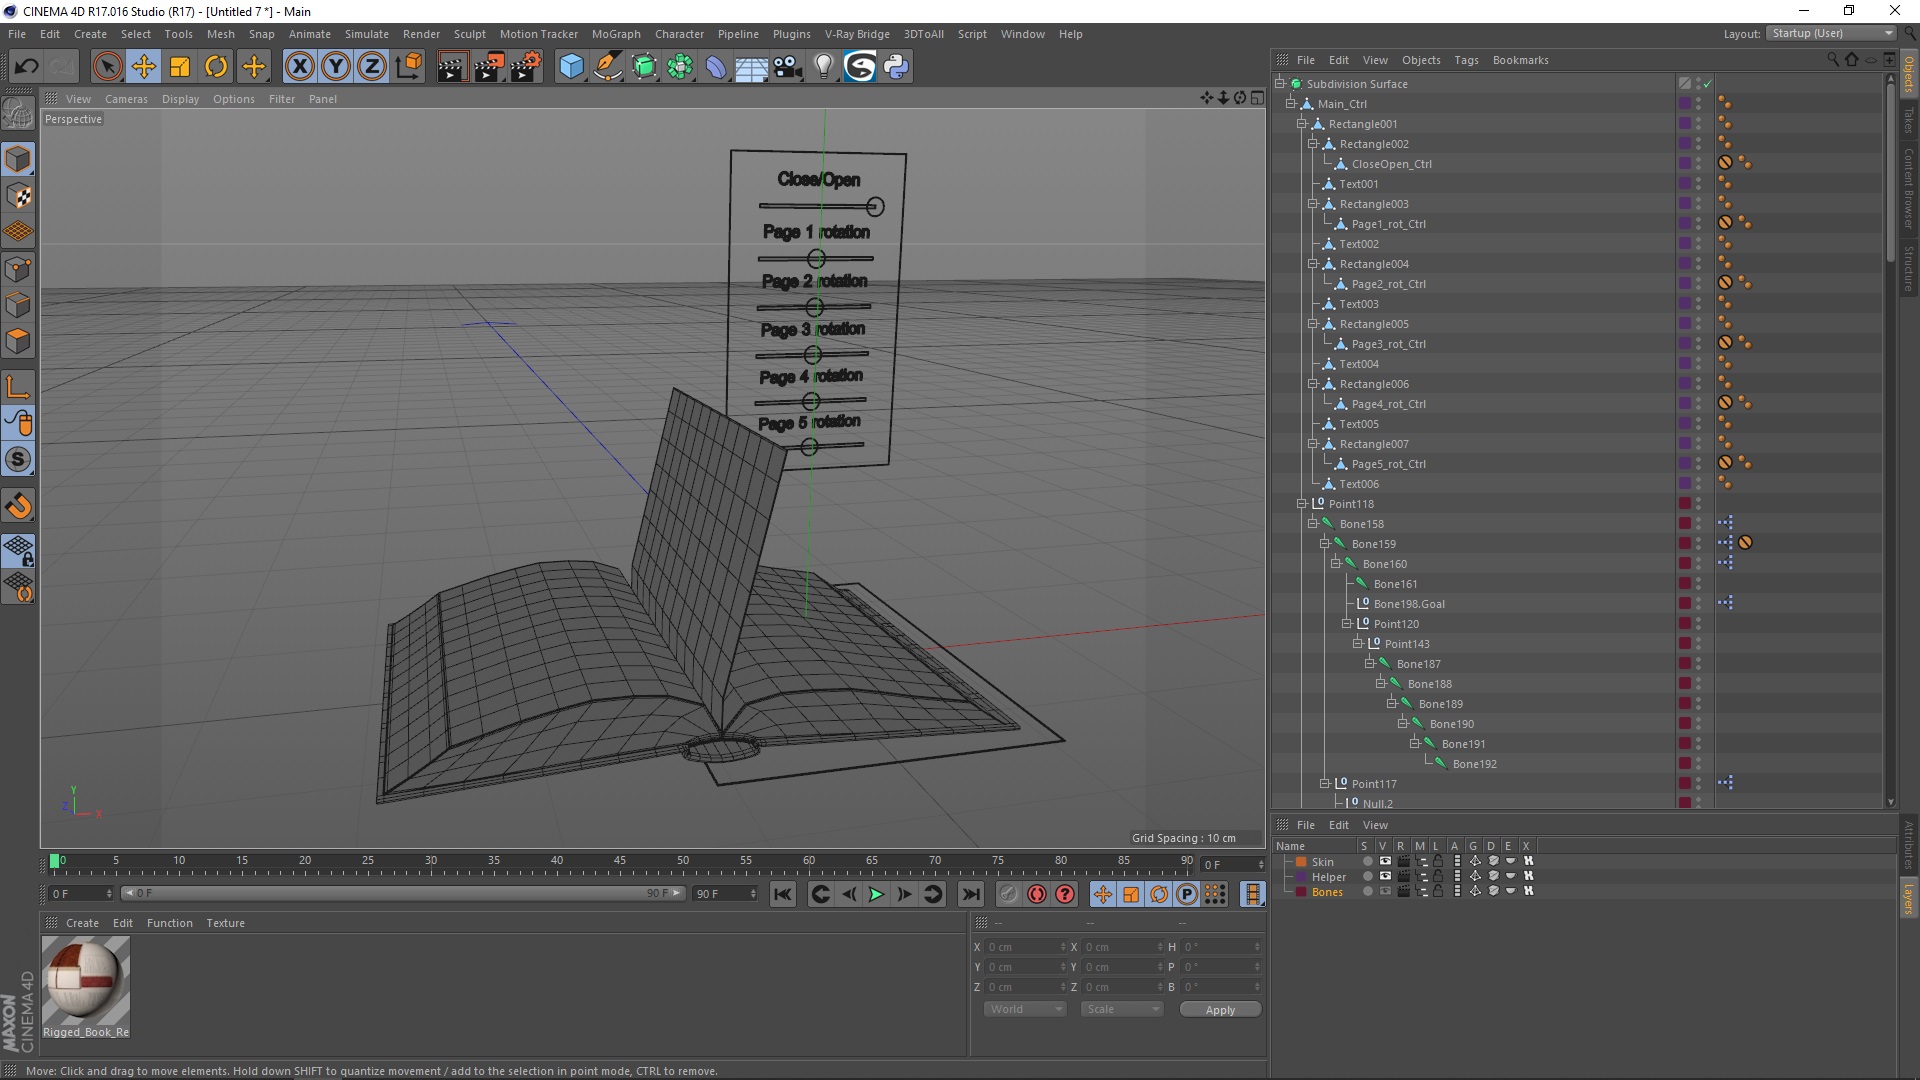
Task: Collapse Rectangle001 tree node
Action: (1302, 124)
